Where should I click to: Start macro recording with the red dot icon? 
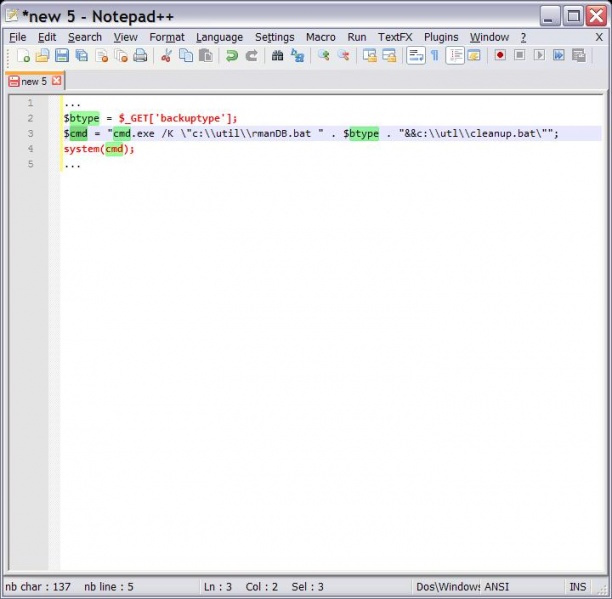click(x=499, y=56)
